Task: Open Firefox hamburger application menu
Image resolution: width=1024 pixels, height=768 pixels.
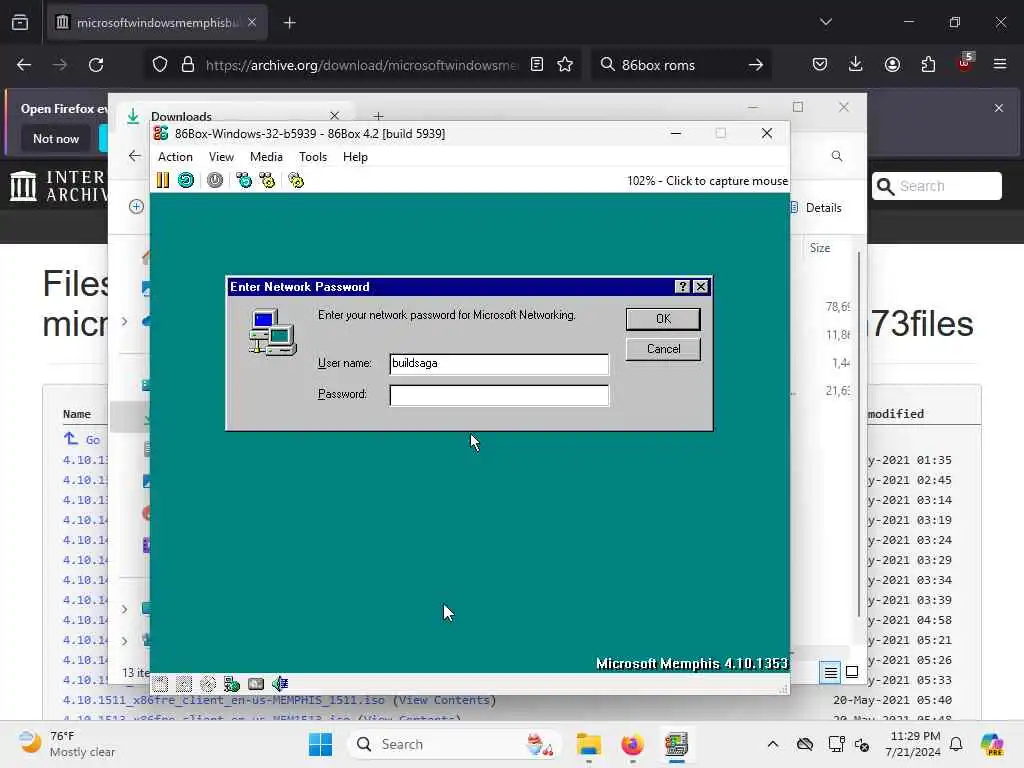Action: click(1000, 65)
